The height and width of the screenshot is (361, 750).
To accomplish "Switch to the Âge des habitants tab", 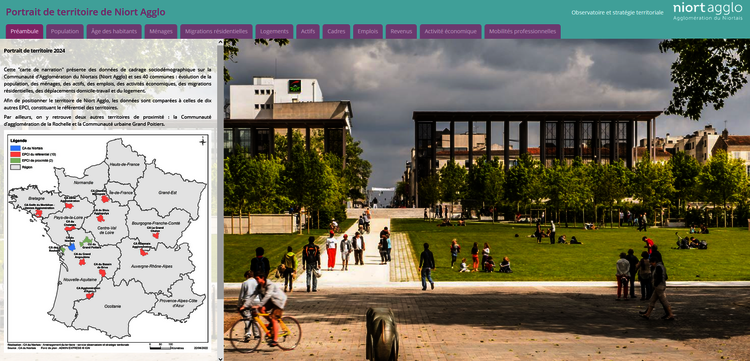I will click(114, 32).
